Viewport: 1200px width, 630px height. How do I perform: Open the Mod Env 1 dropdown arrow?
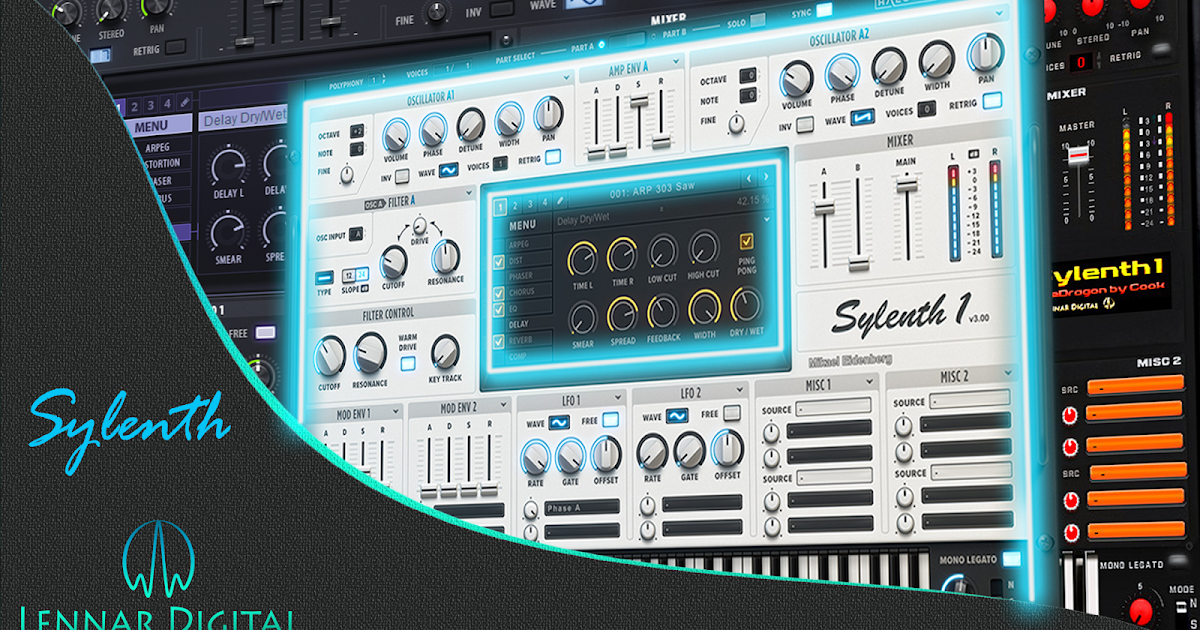click(x=398, y=410)
